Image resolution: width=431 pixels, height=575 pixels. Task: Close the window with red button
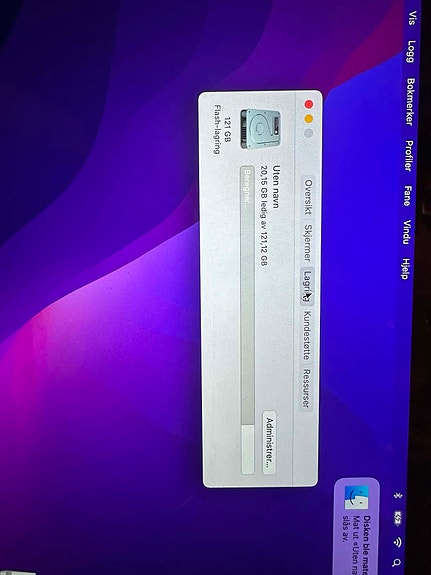[x=309, y=105]
